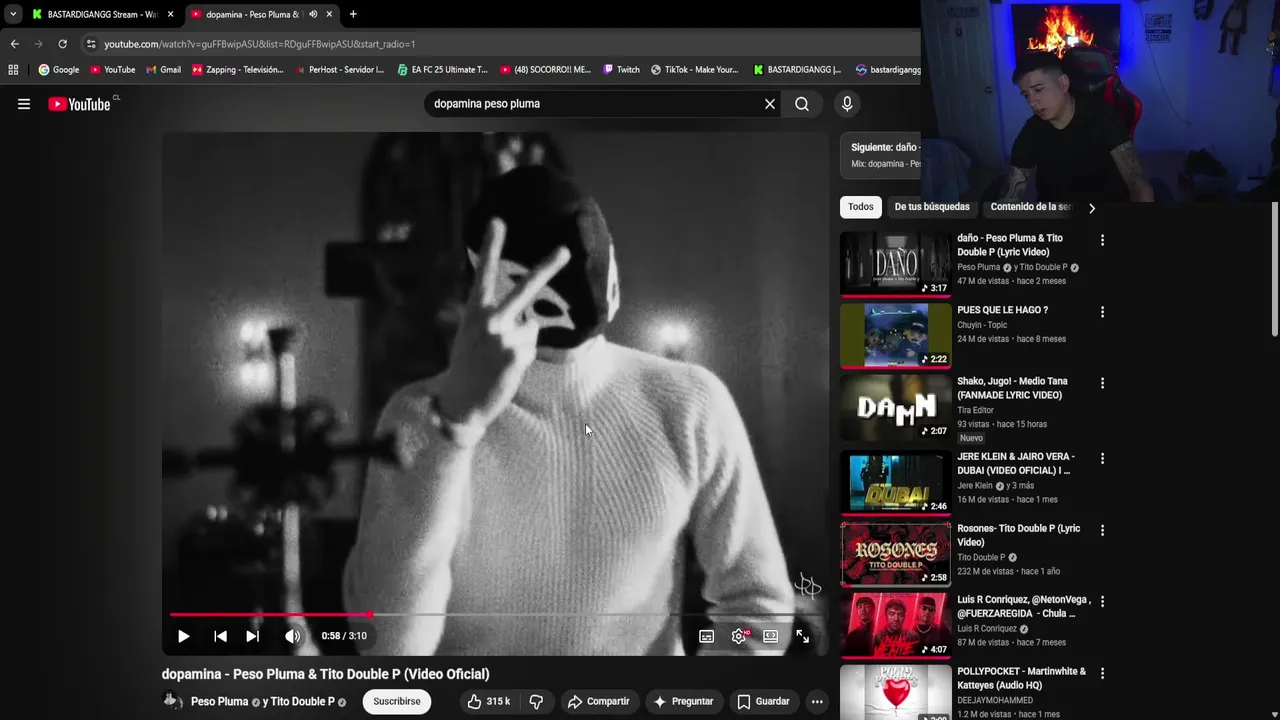The width and height of the screenshot is (1280, 720).
Task: Expand the Siguiente: daño mix panel
Action: tap(880, 155)
